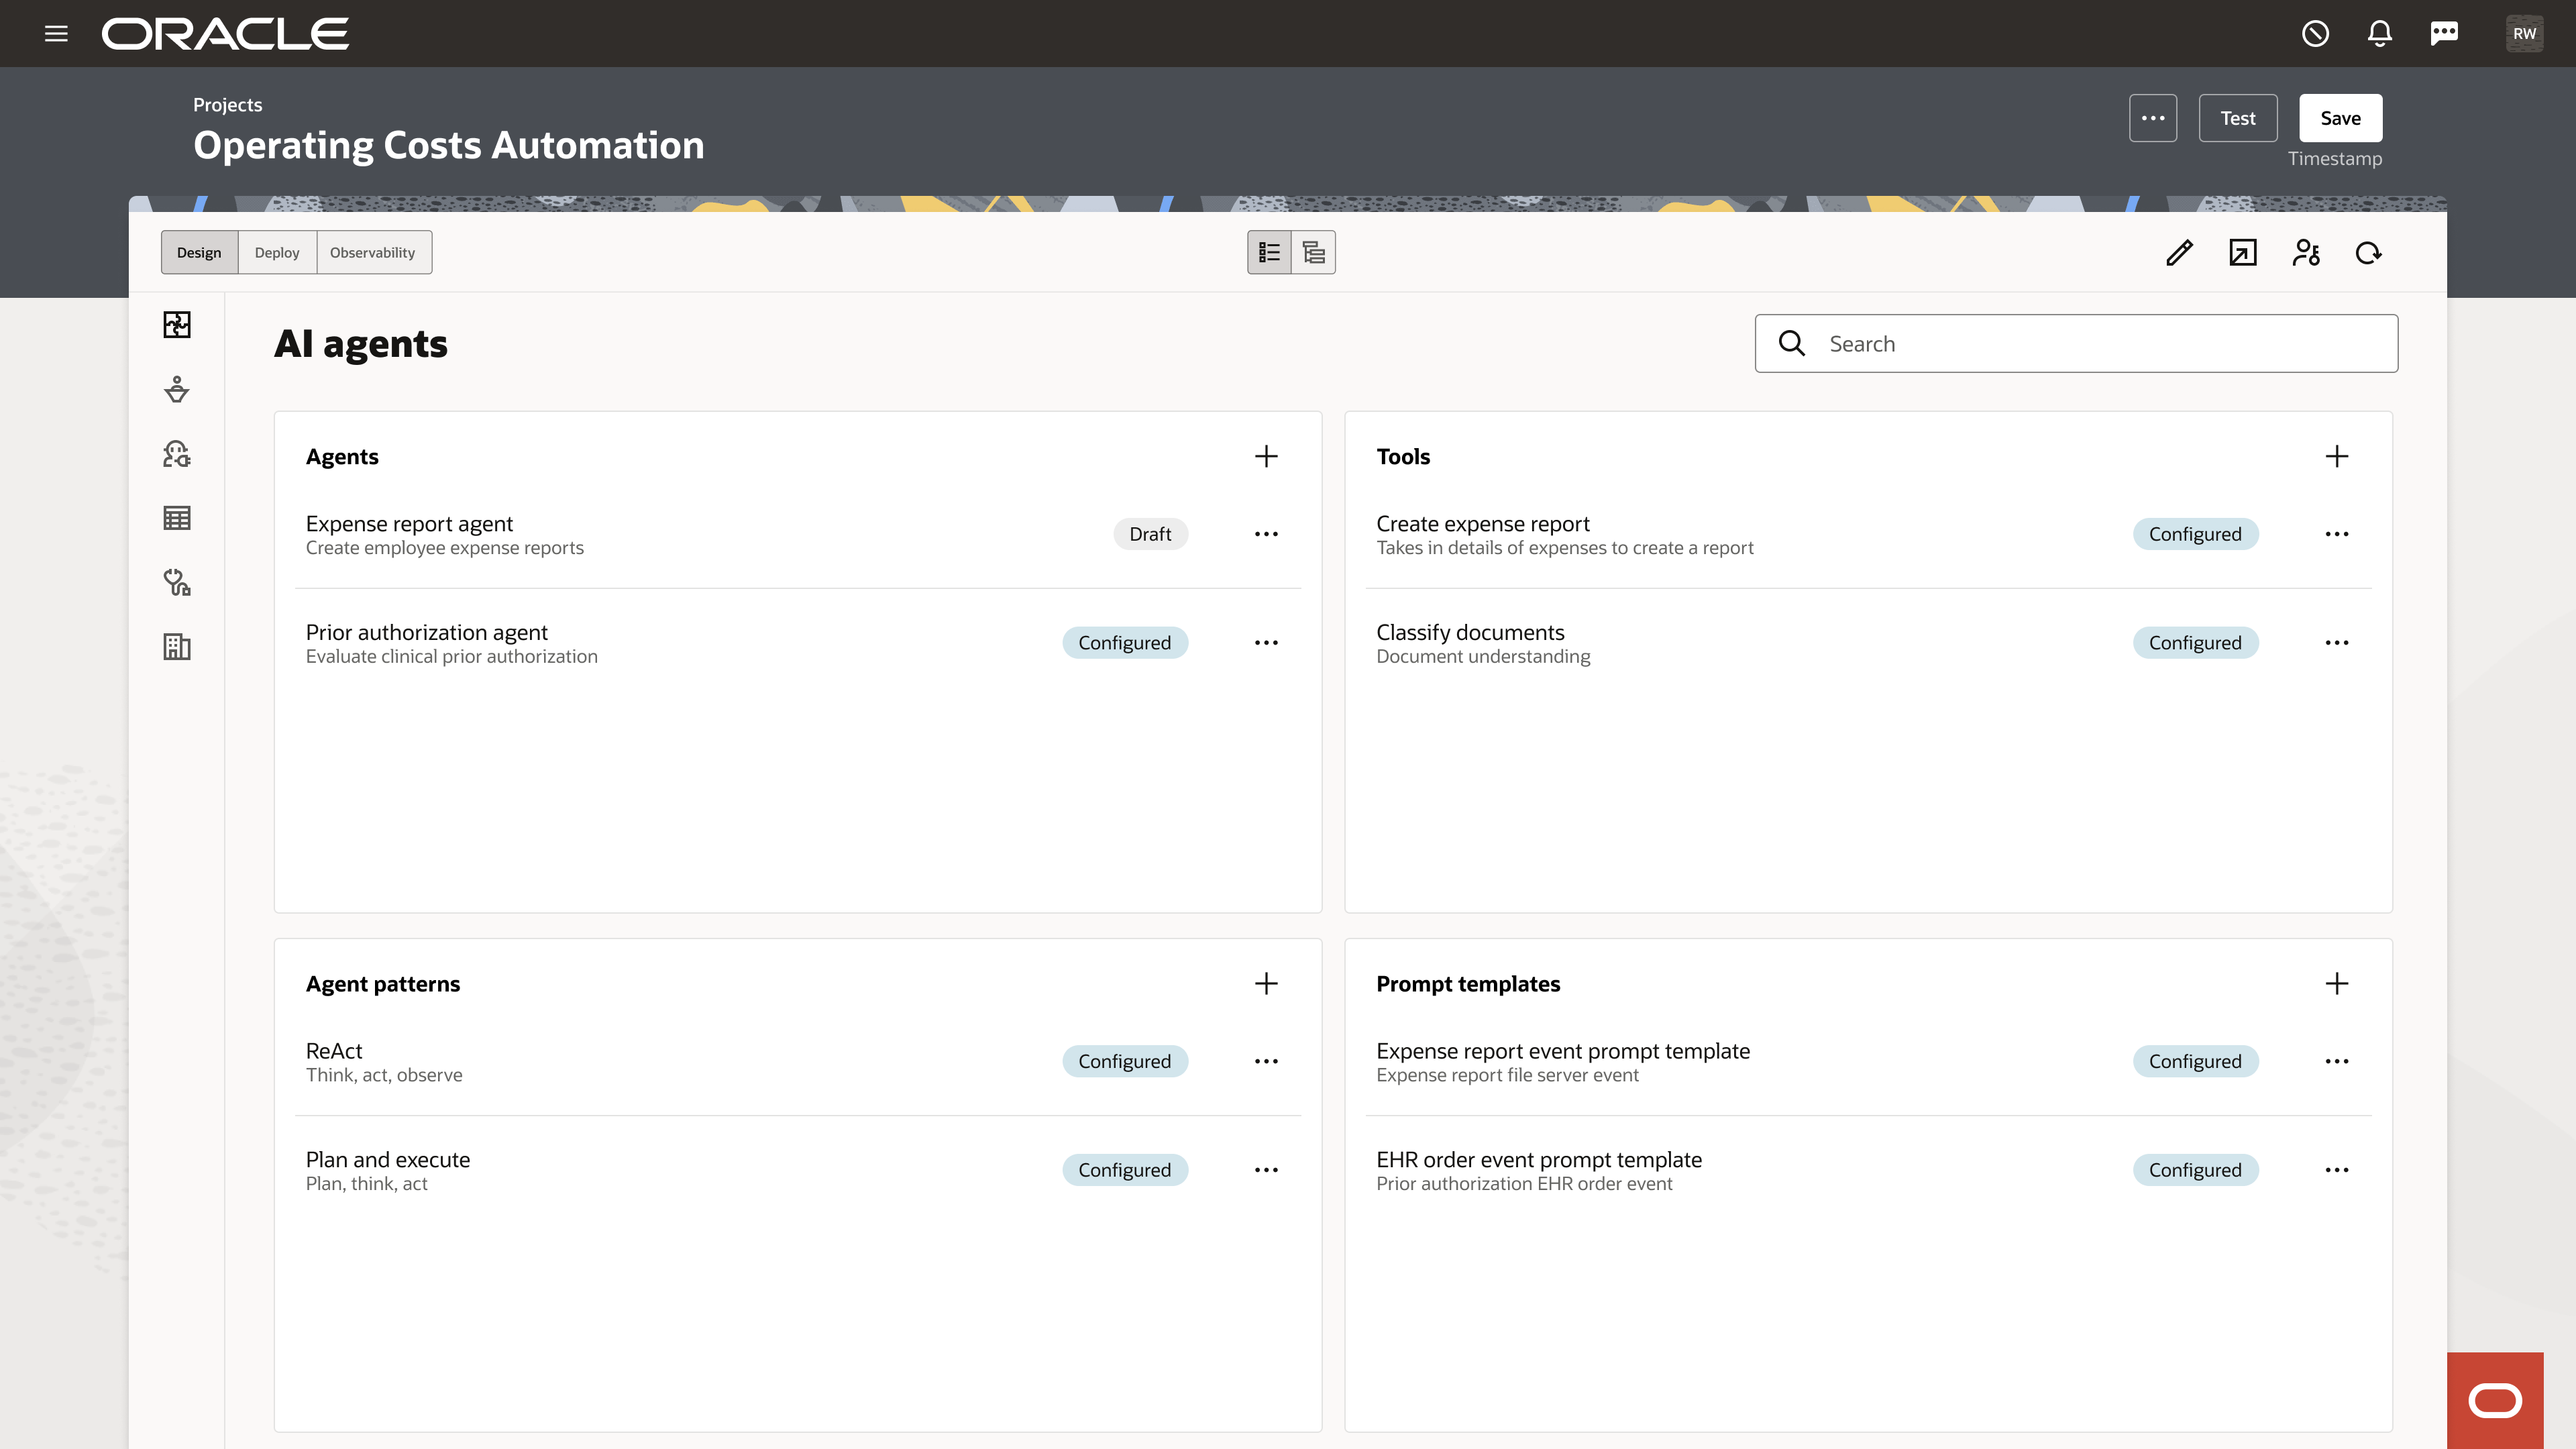Switch to the Deploy tab
2576x1449 pixels.
click(x=277, y=253)
